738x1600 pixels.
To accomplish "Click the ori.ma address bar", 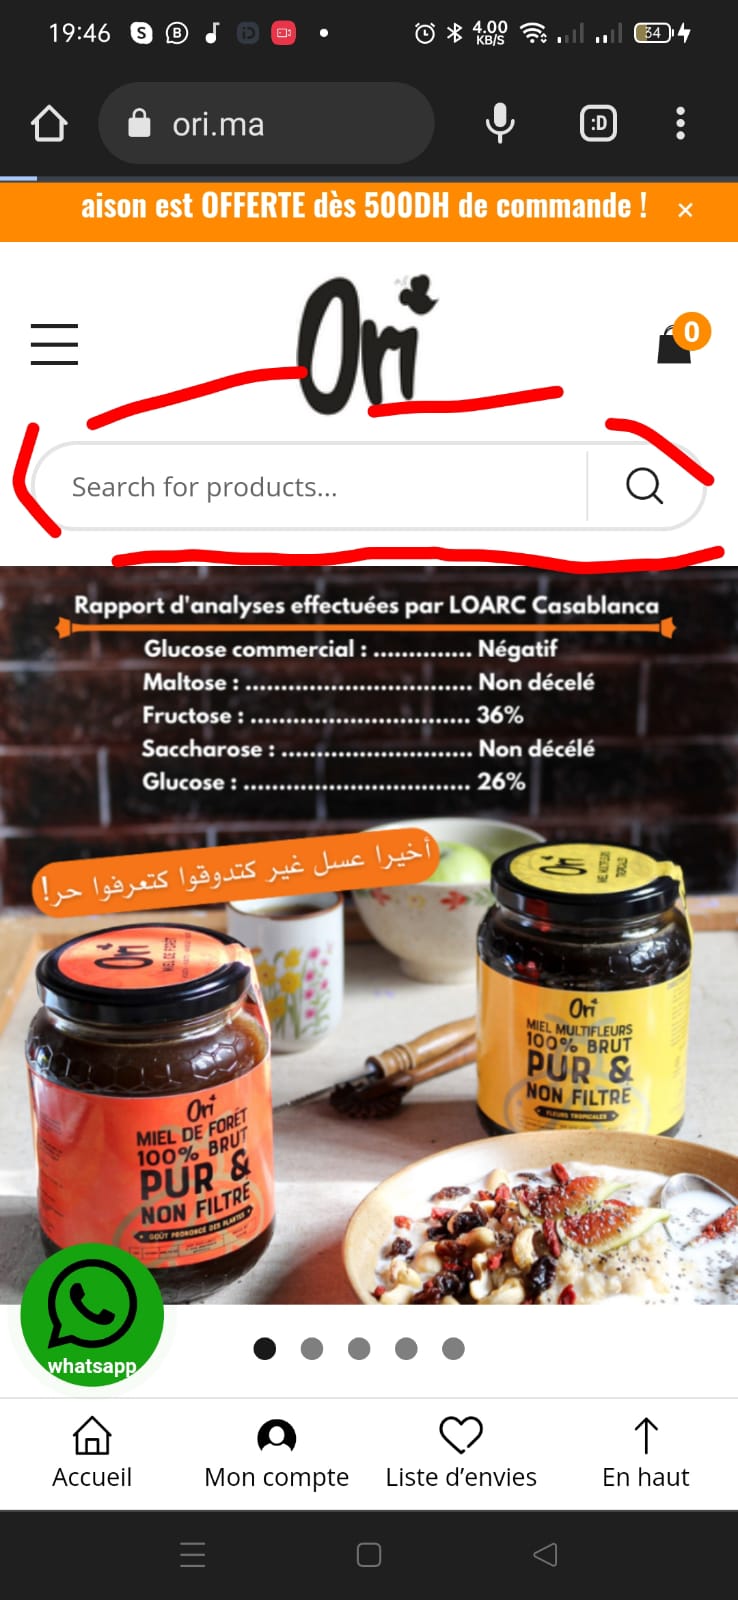I will (x=266, y=124).
